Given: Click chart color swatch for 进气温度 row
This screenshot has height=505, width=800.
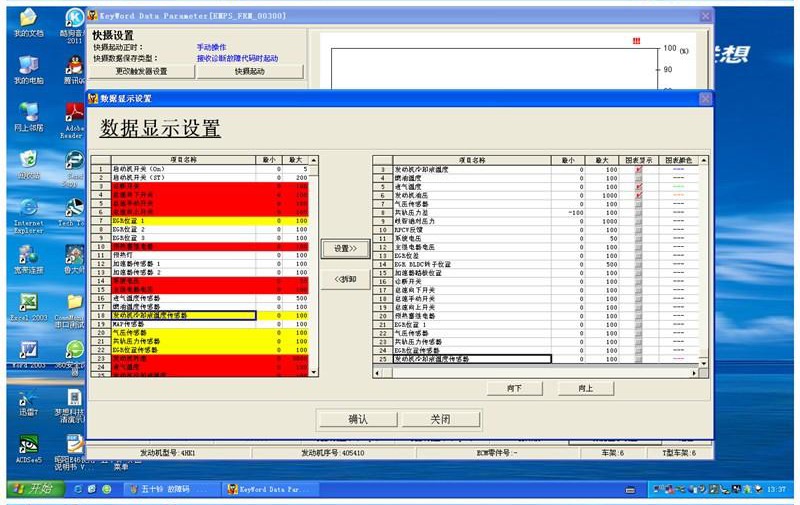Looking at the screenshot, I should 678,185.
